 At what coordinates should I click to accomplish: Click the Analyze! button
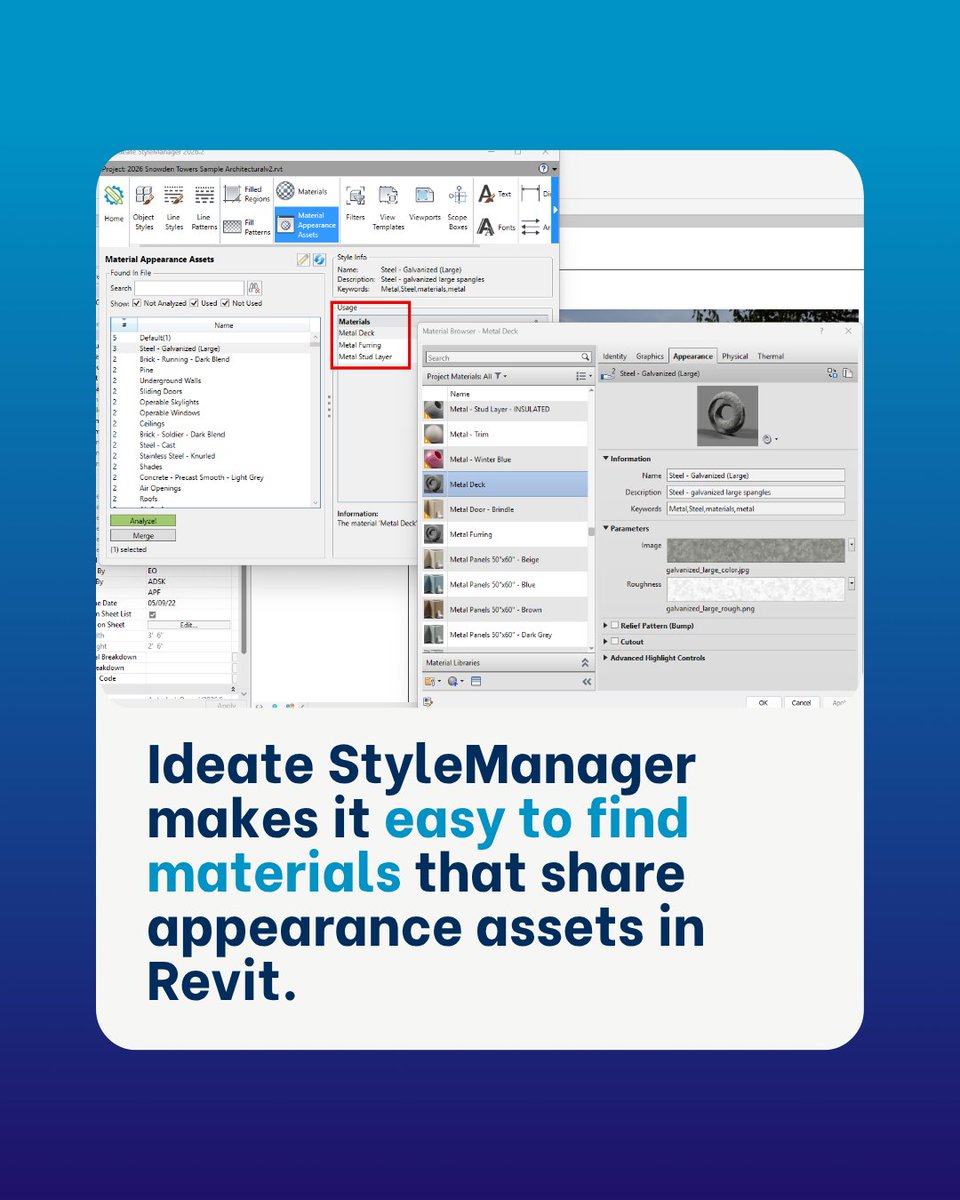click(143, 521)
